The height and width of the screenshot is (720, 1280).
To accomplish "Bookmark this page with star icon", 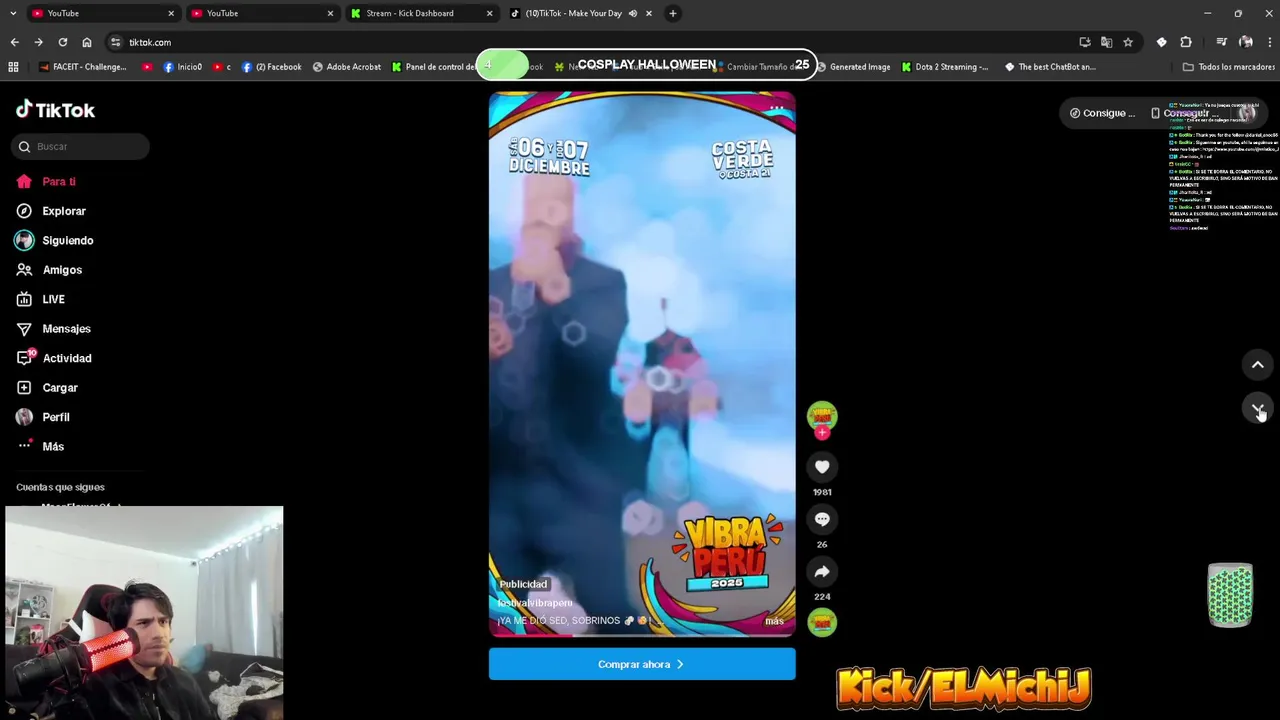I will click(x=1128, y=42).
